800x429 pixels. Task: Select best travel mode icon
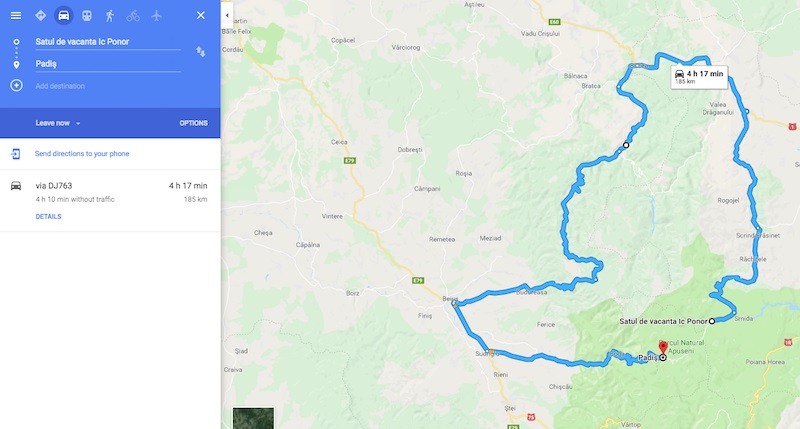[40, 15]
